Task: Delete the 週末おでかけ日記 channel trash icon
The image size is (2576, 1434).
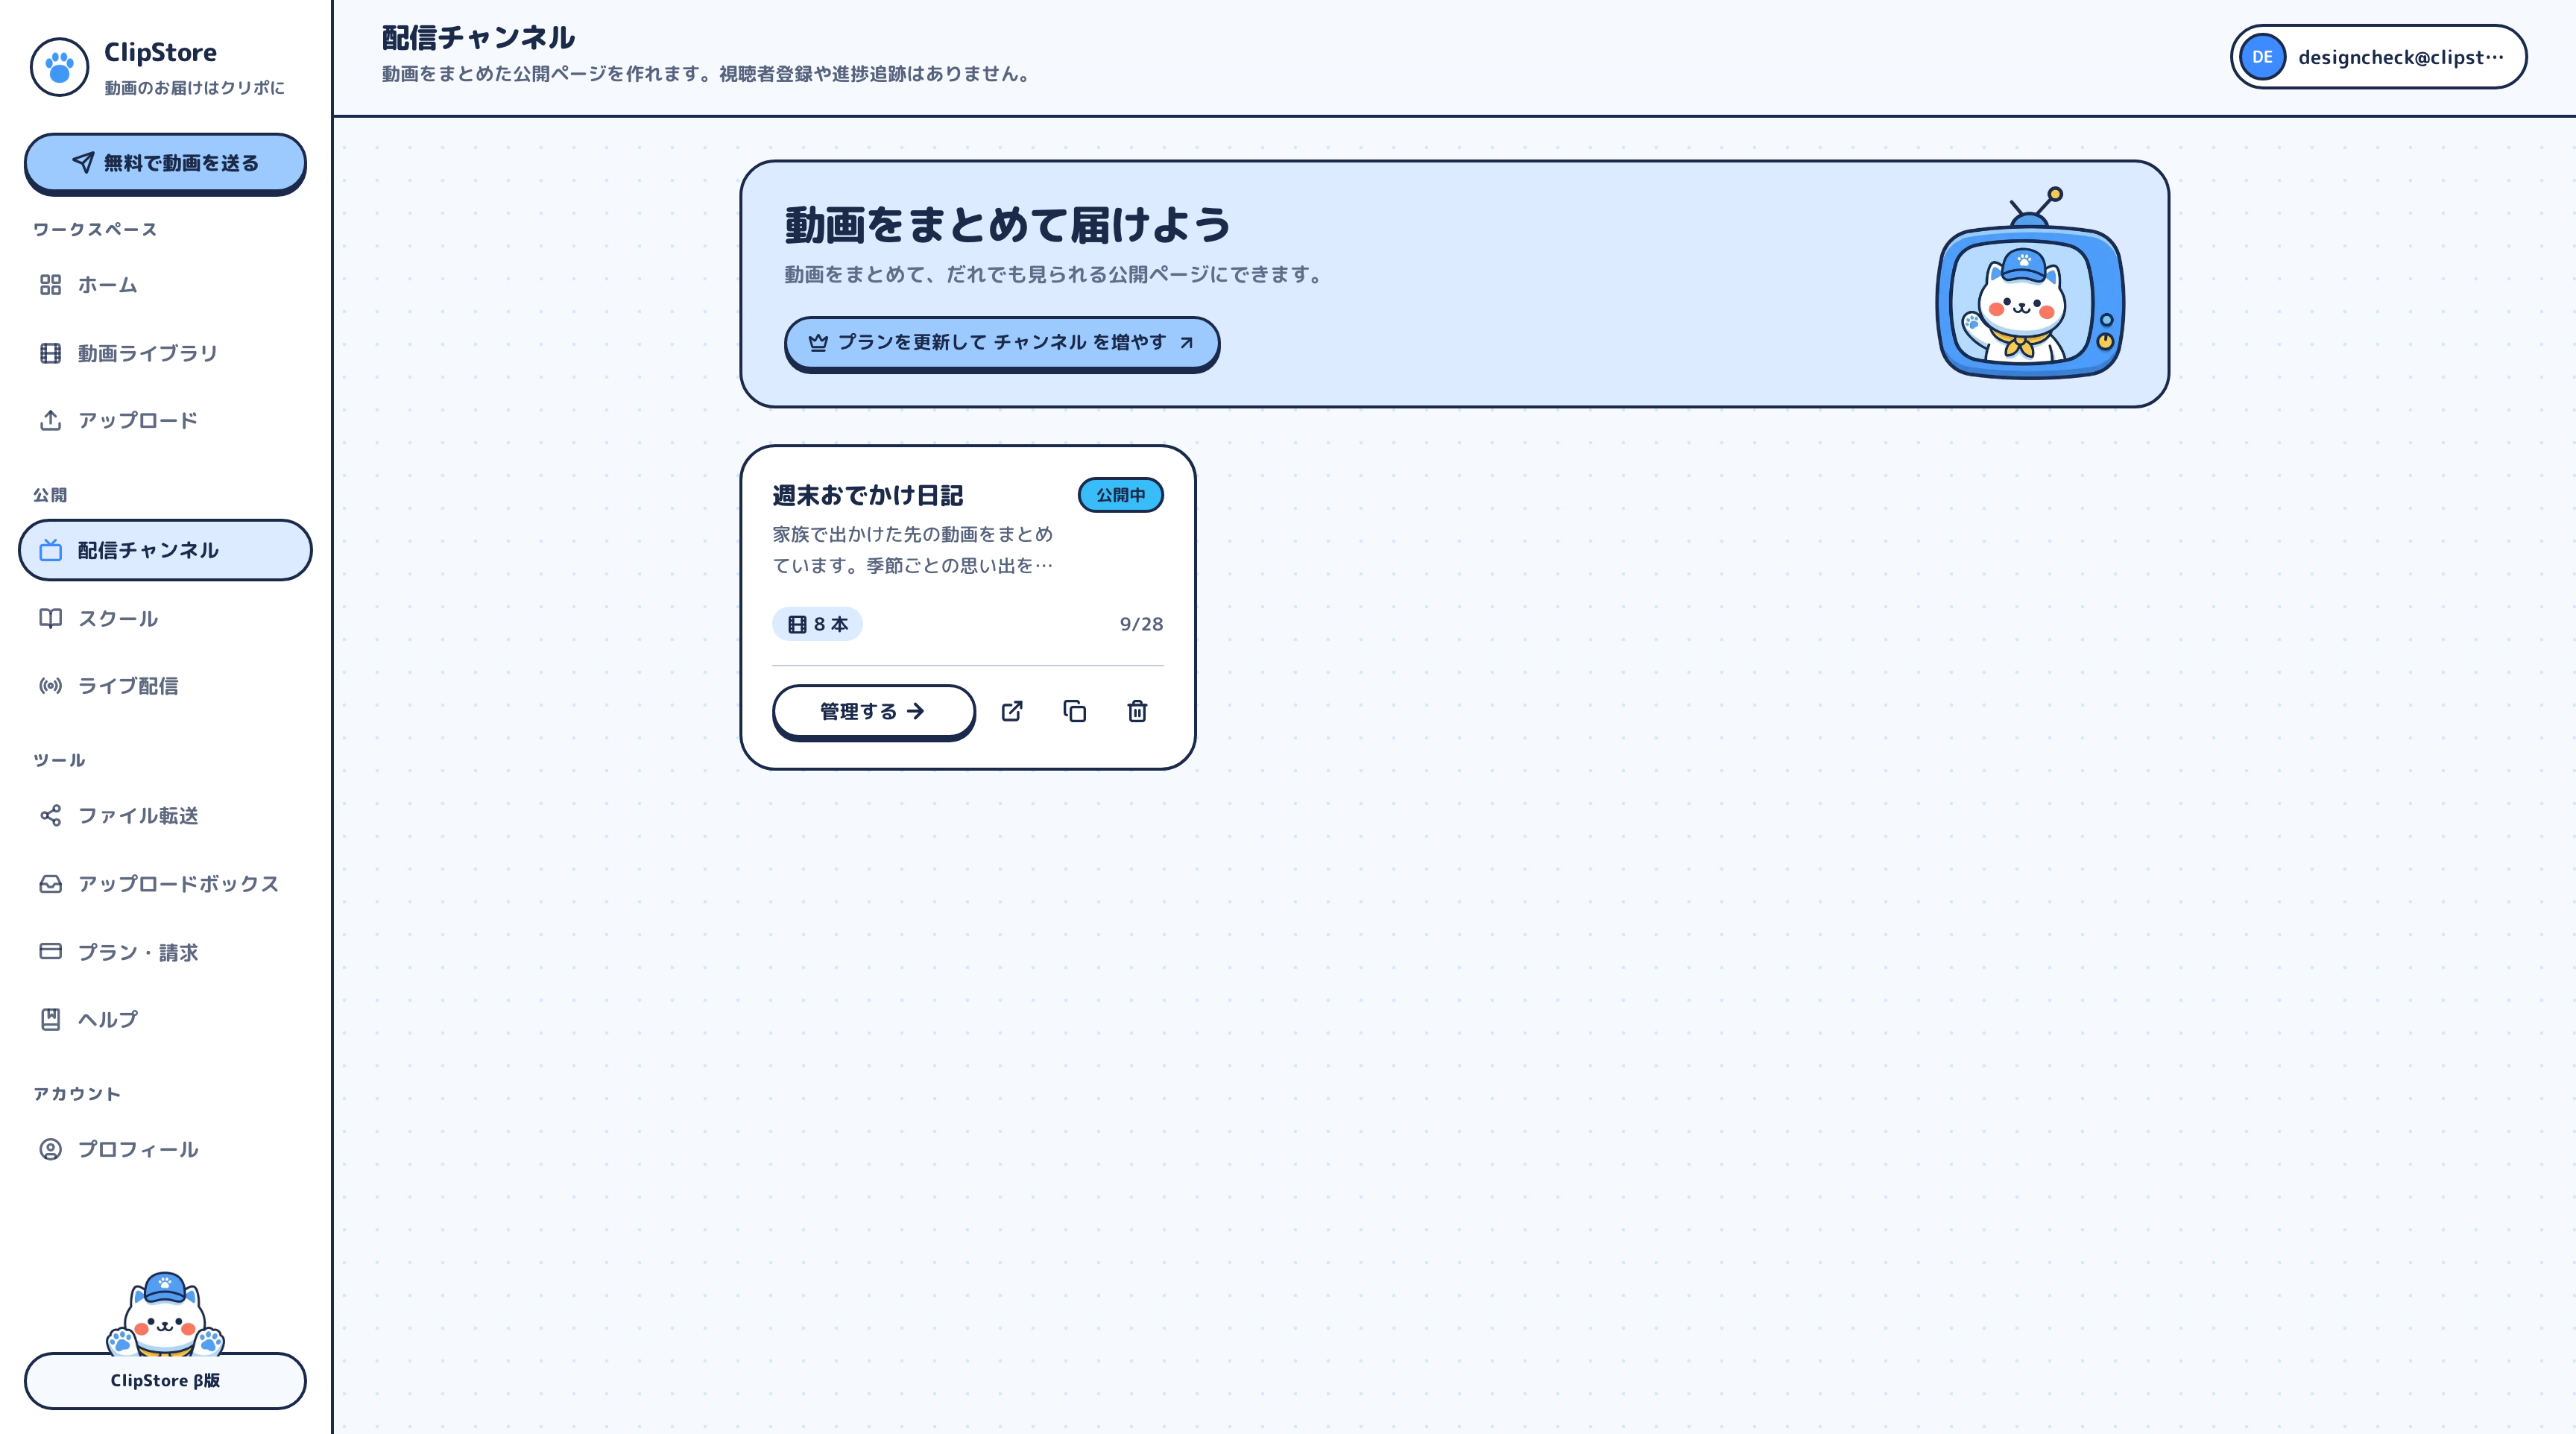Action: (1137, 711)
